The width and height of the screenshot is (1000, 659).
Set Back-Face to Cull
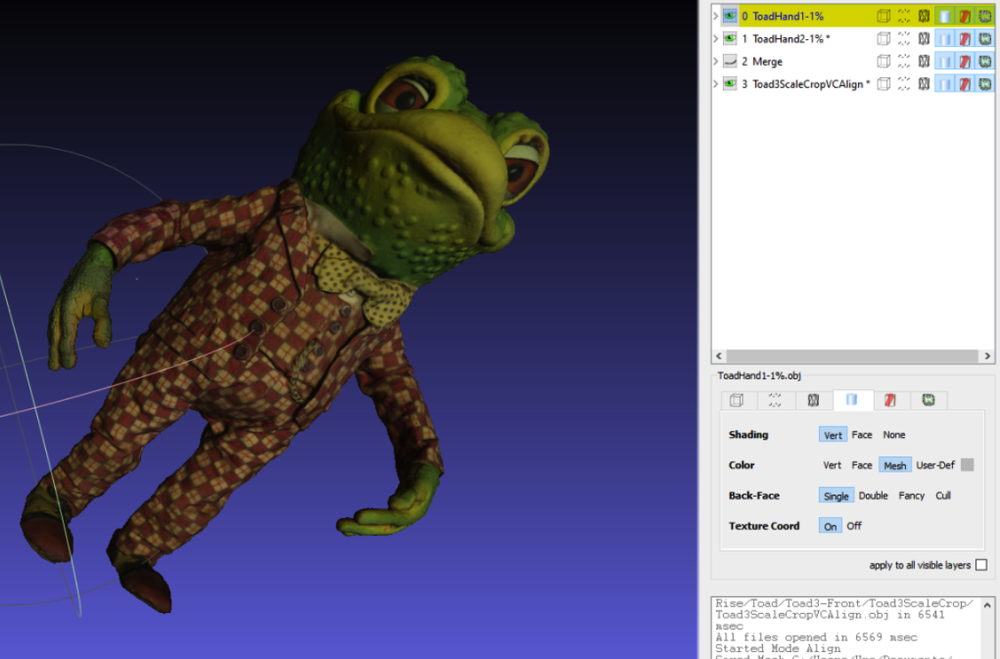click(943, 496)
